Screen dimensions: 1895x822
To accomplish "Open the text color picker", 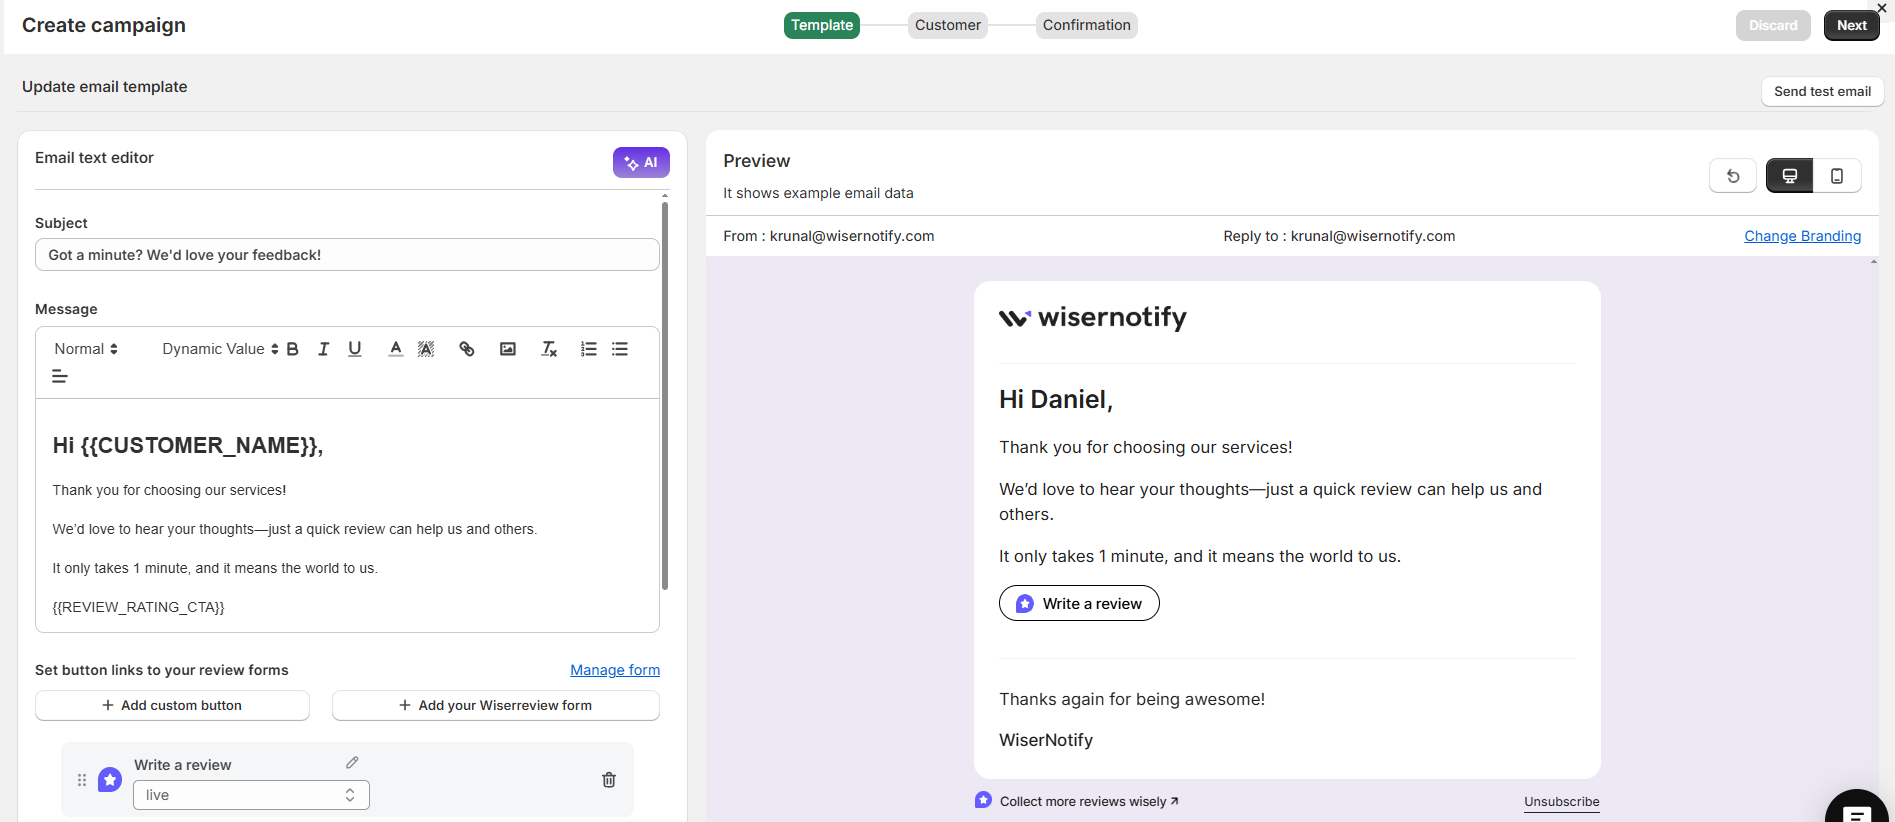I will (396, 349).
